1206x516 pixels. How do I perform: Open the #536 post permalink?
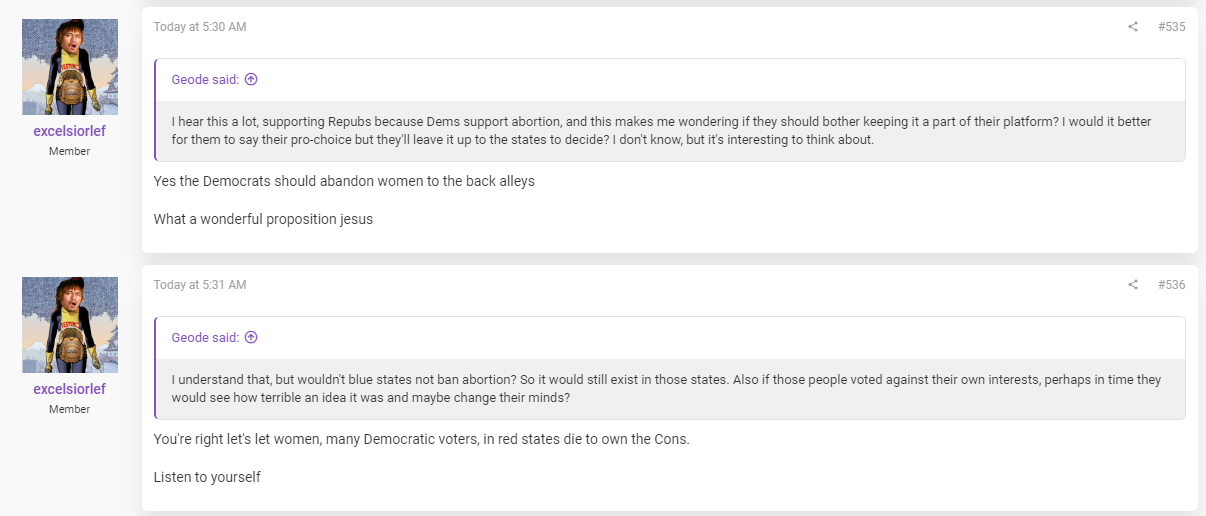tap(1171, 285)
